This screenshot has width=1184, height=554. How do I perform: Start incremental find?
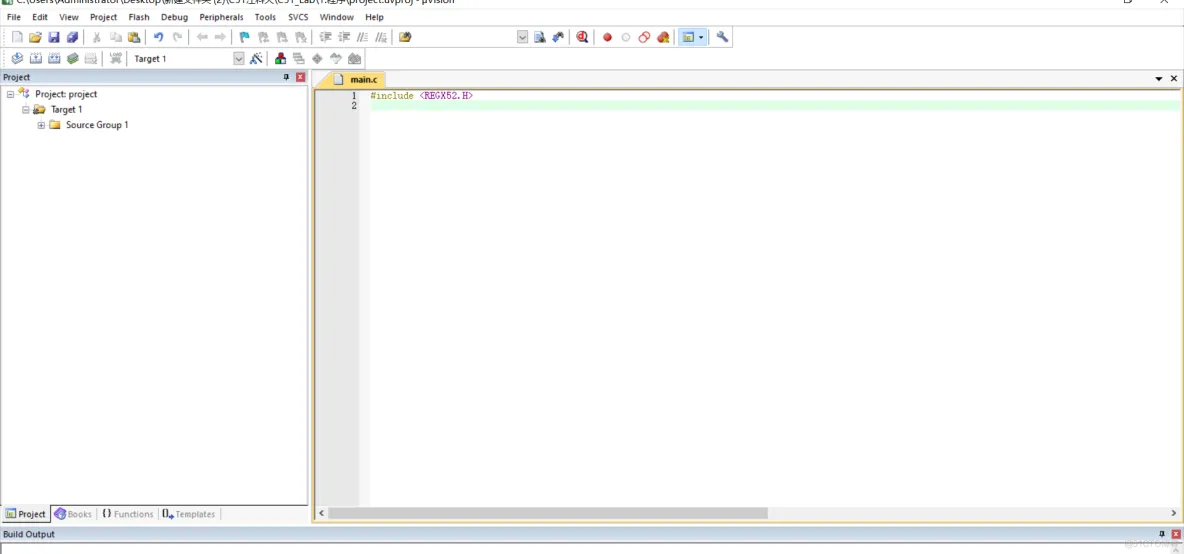558,37
